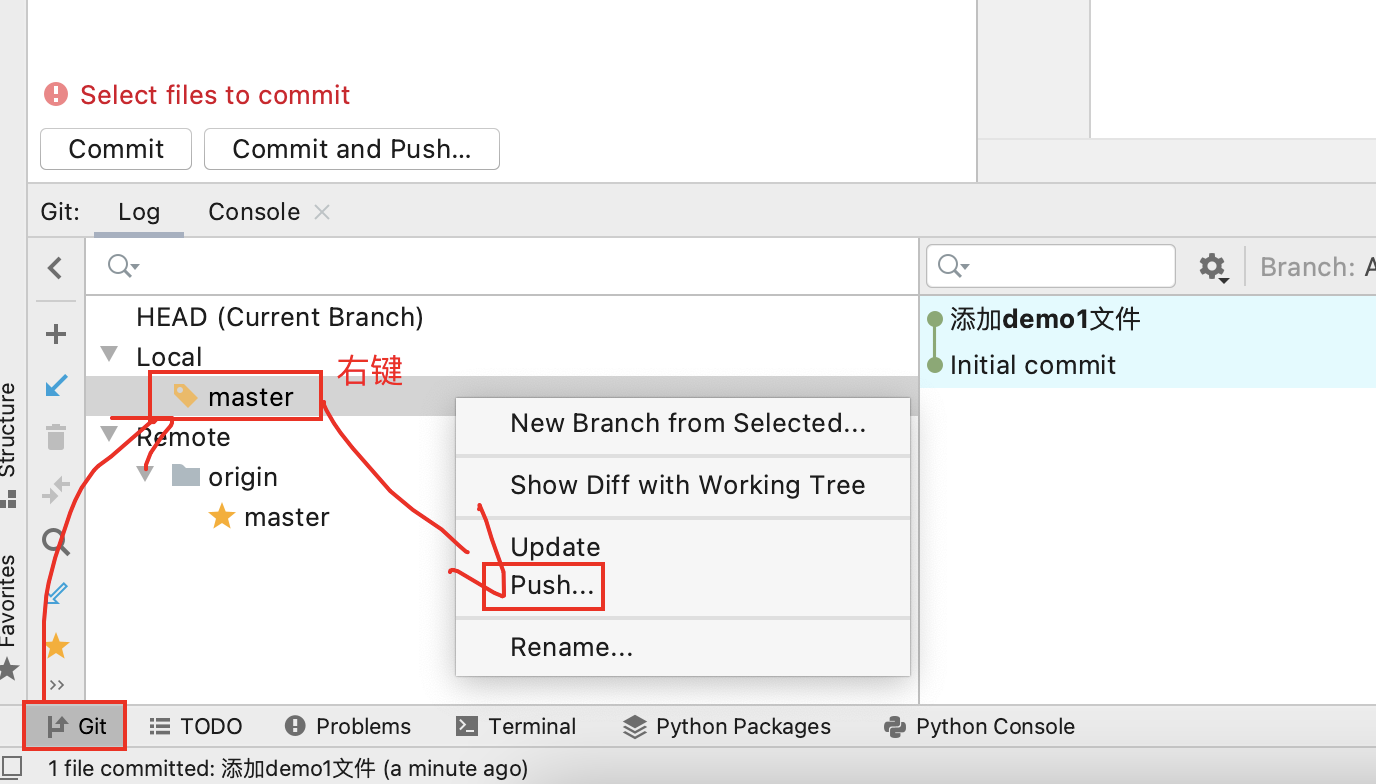Viewport: 1376px width, 784px height.
Task: Click the Find magnifier icon in Git sidebar
Action: pos(56,542)
